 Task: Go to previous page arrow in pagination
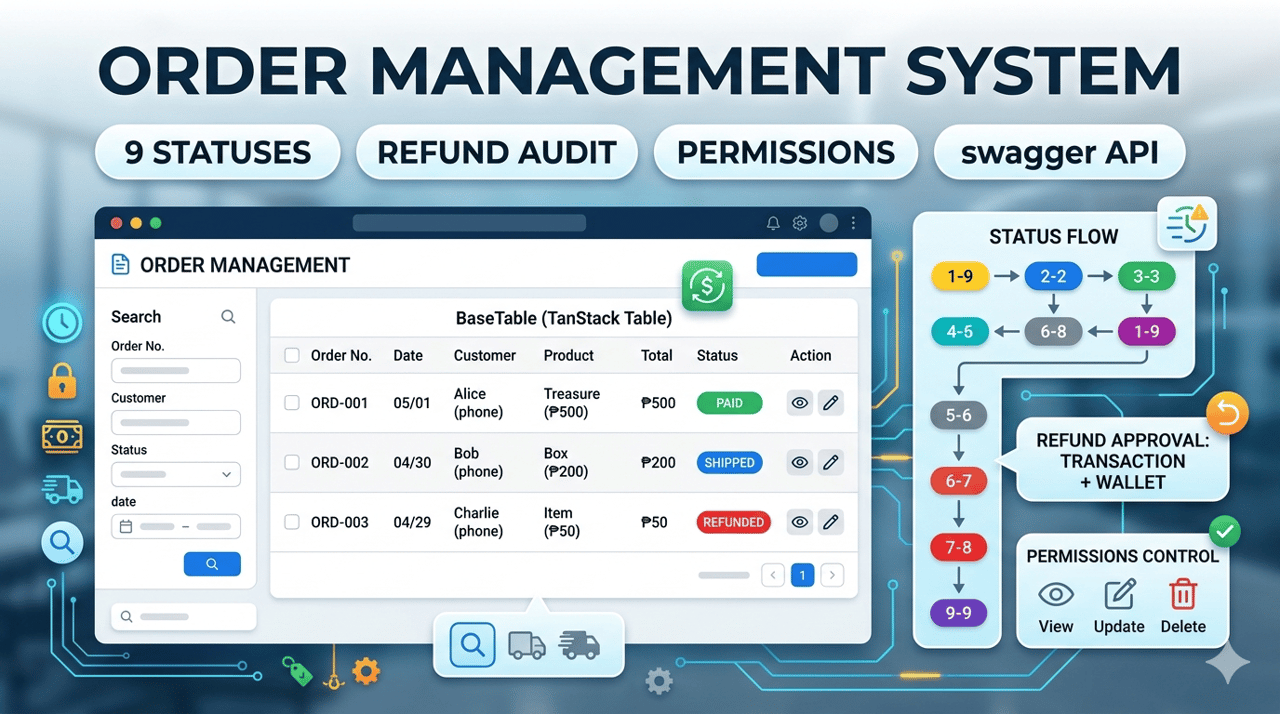772,575
